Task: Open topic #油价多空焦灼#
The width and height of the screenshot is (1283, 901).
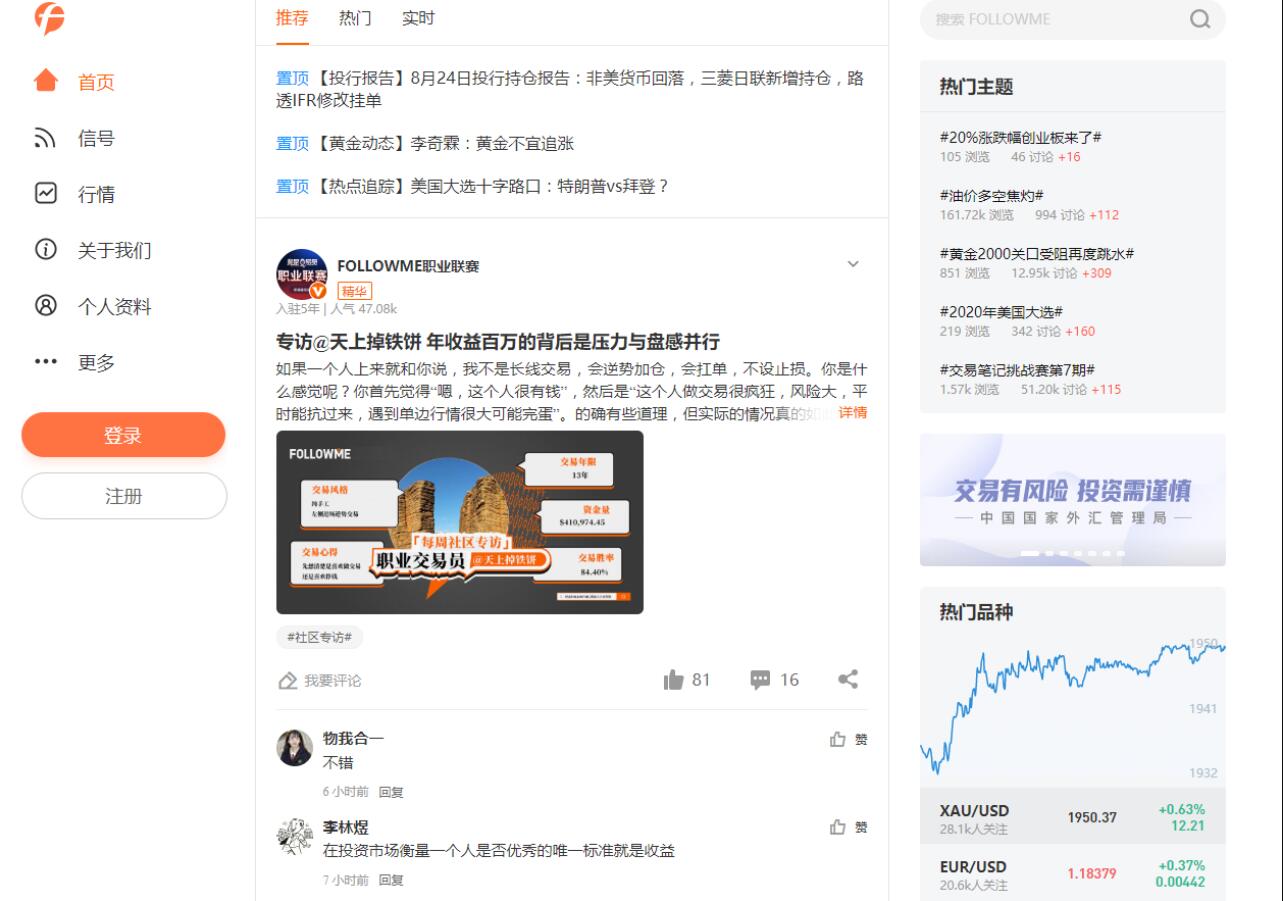Action: [x=992, y=195]
